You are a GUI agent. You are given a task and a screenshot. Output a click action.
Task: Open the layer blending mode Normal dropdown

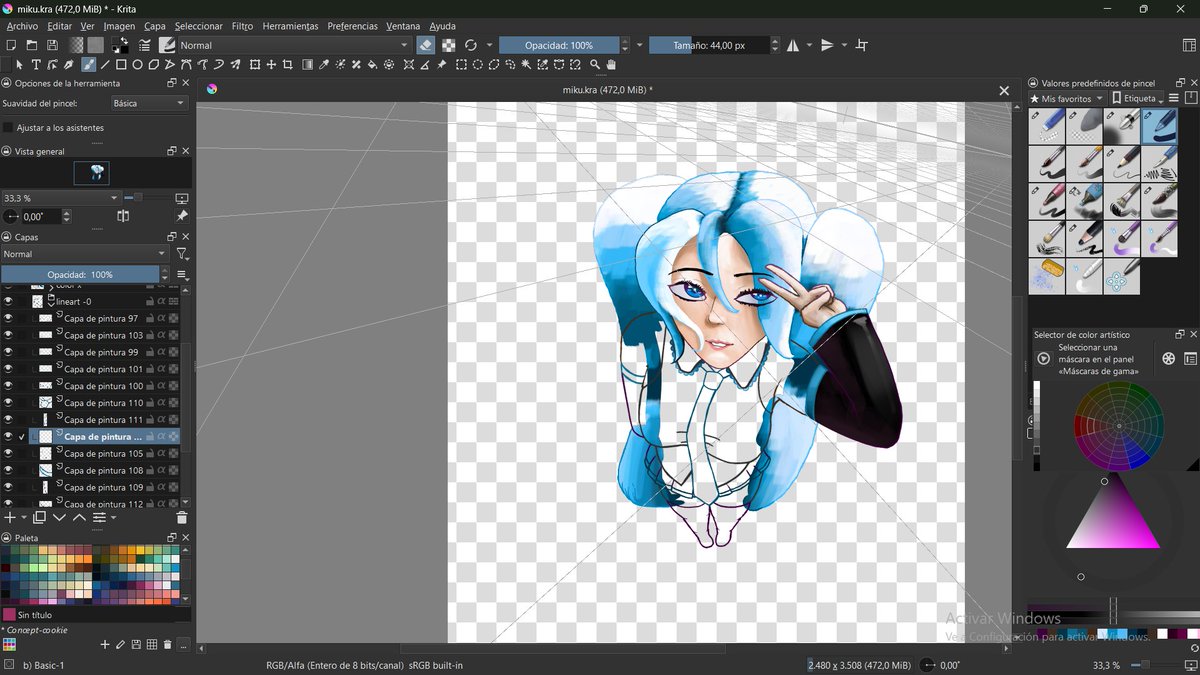[x=84, y=254]
